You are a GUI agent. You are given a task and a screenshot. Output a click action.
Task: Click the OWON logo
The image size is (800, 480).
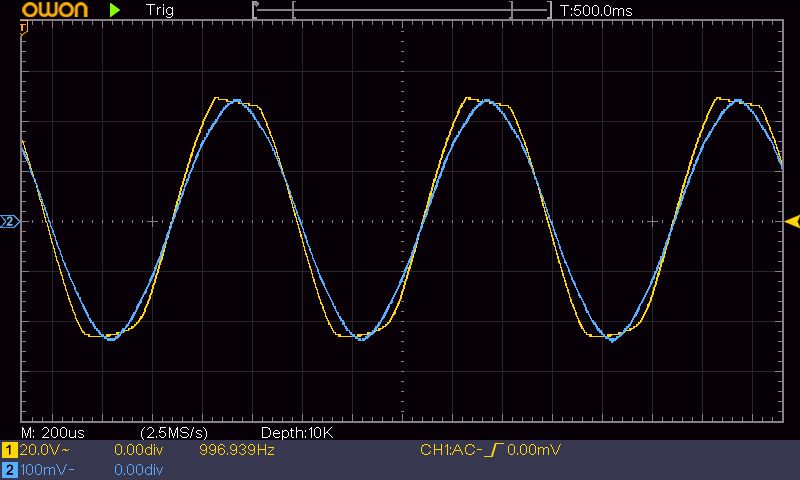pyautogui.click(x=55, y=10)
